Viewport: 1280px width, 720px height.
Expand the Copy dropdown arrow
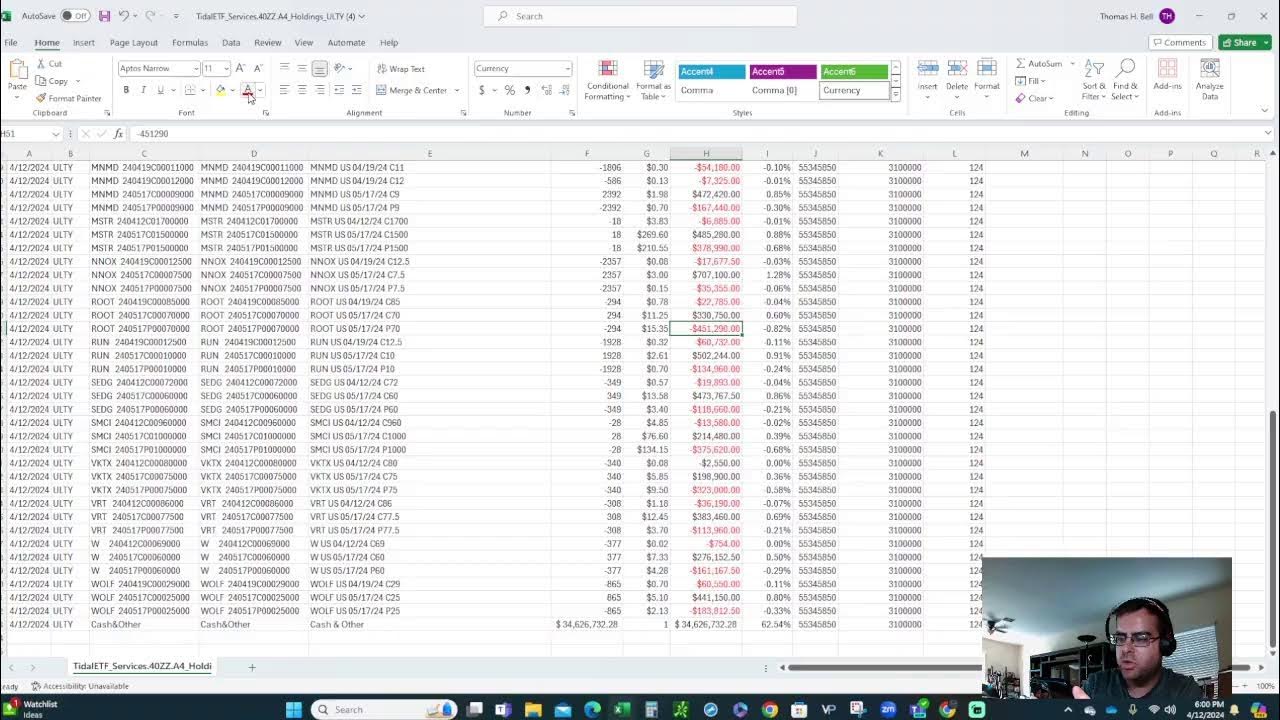76,81
